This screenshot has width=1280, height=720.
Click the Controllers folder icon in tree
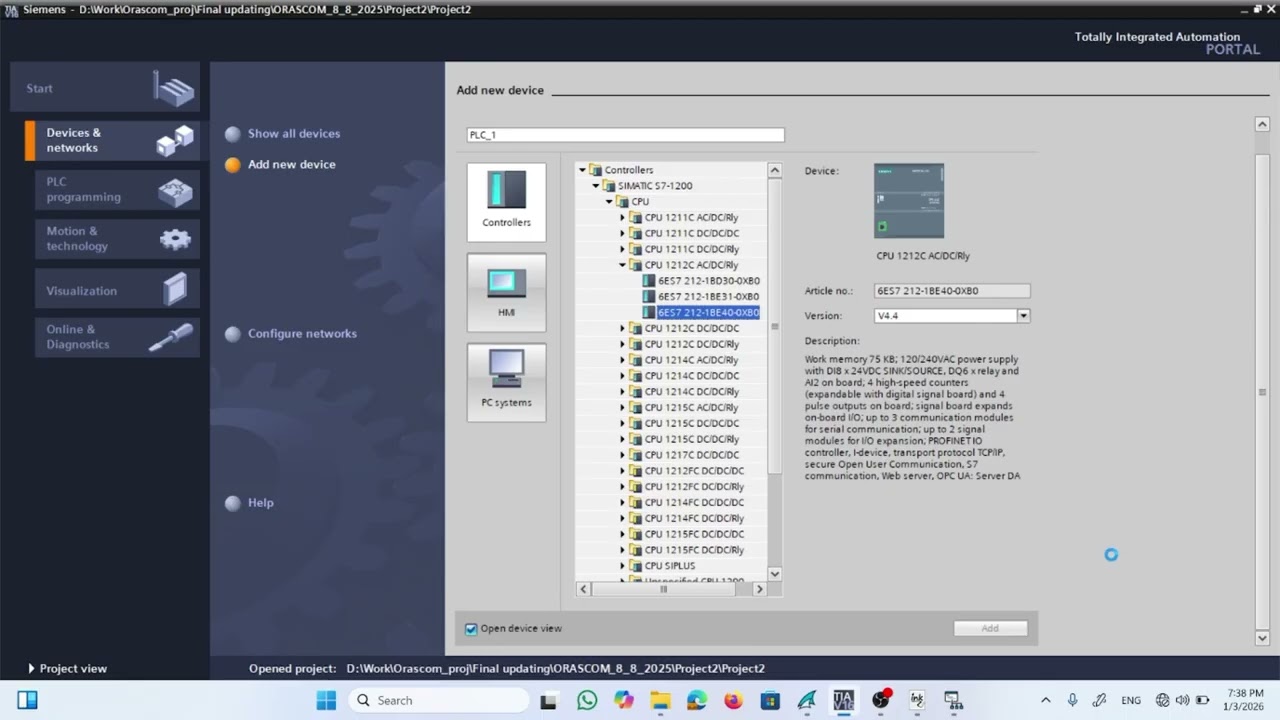pyautogui.click(x=595, y=170)
